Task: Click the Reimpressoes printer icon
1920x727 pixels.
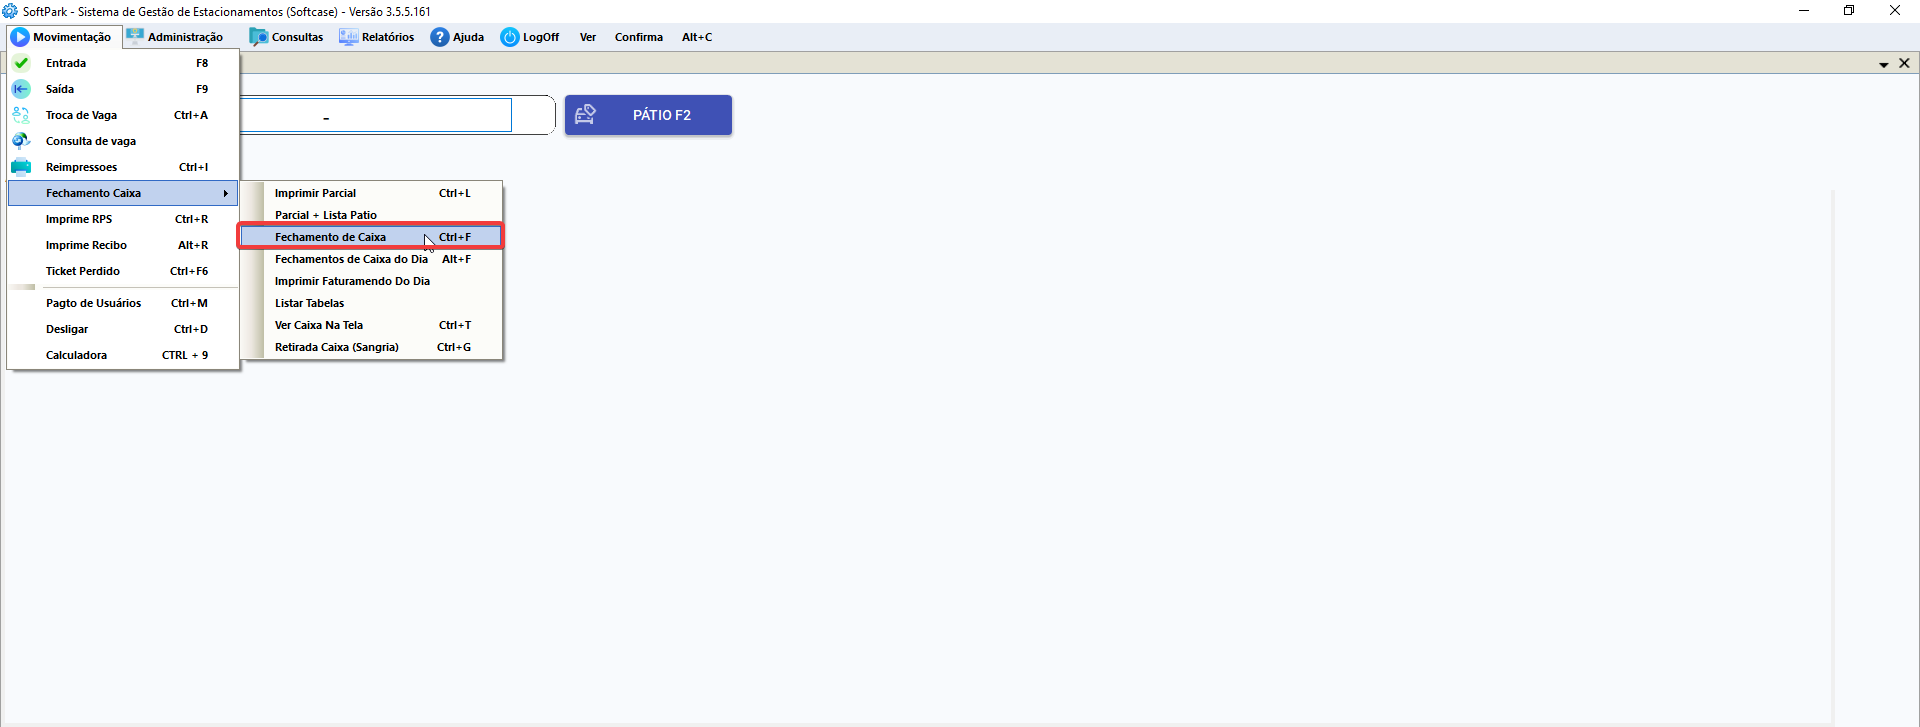Action: click(21, 167)
